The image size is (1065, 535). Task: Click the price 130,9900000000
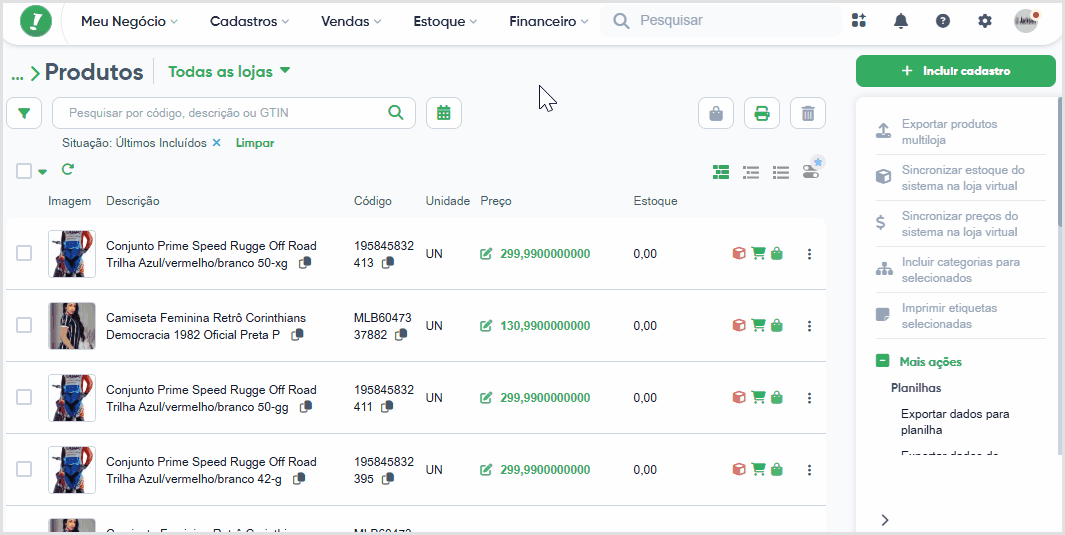(x=545, y=326)
